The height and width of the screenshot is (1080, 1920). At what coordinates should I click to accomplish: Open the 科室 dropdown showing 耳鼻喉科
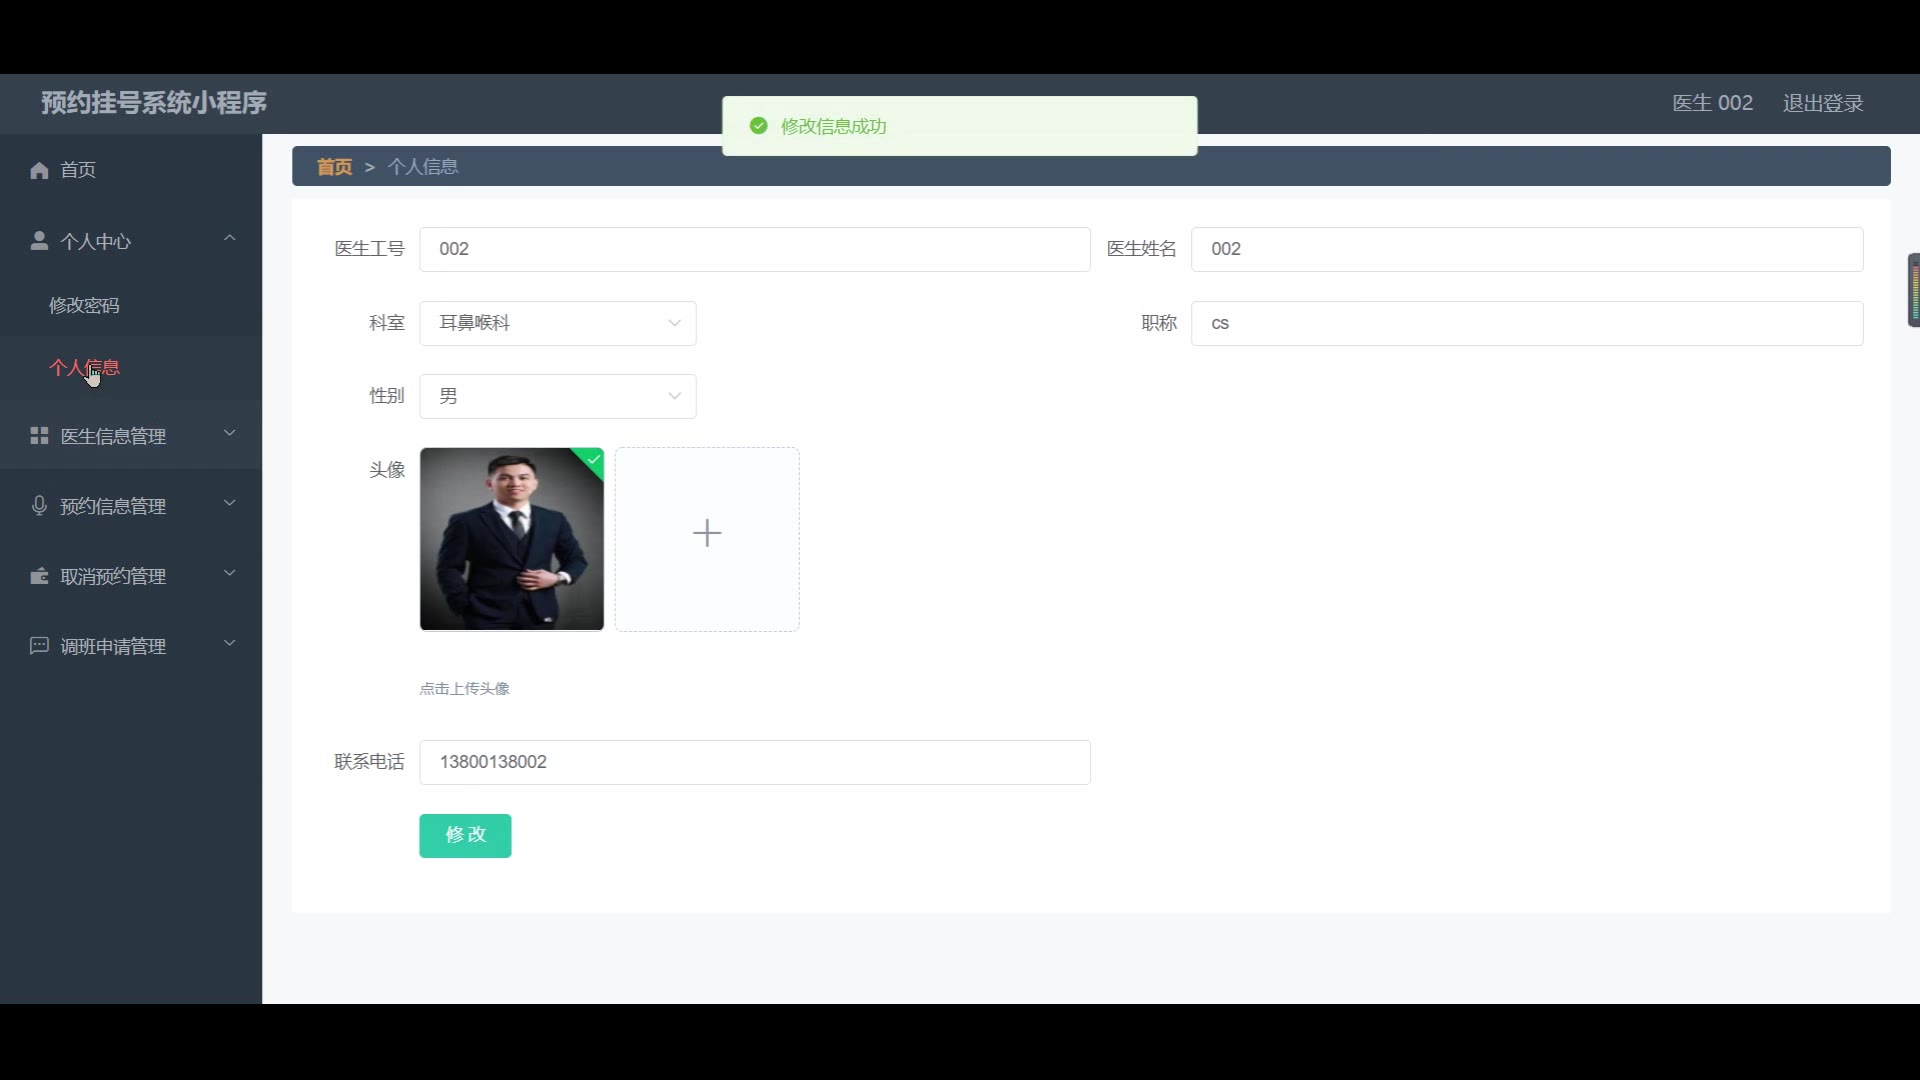557,323
